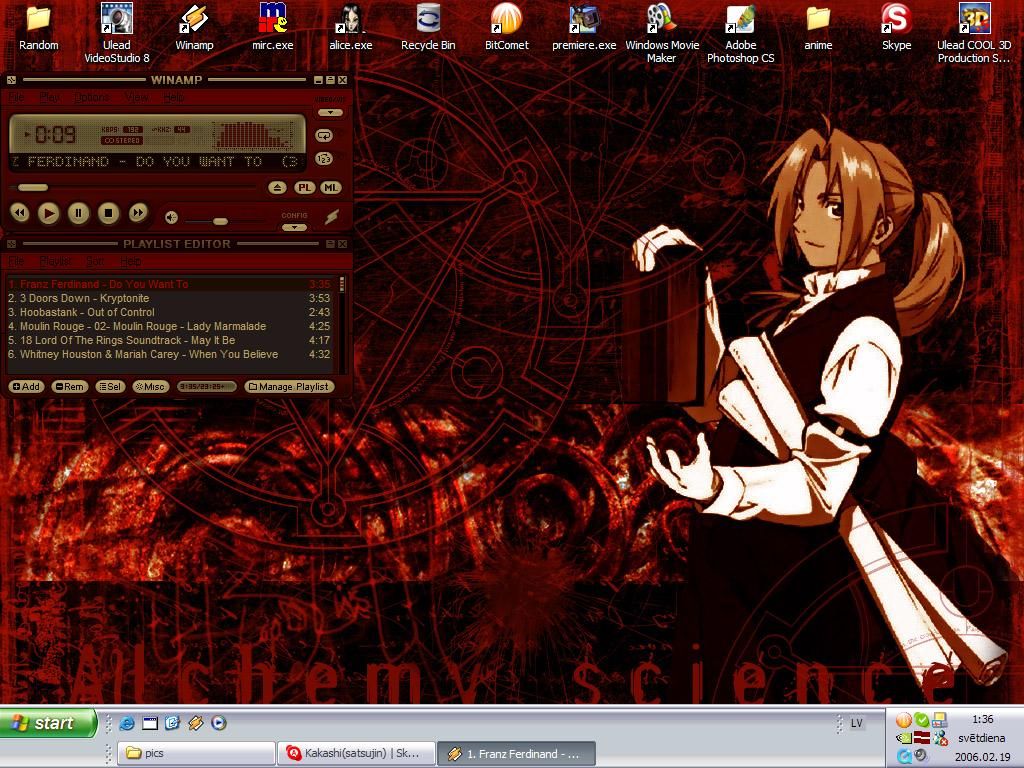Click the Winamp seek bar handle
The image size is (1024, 768).
click(33, 188)
